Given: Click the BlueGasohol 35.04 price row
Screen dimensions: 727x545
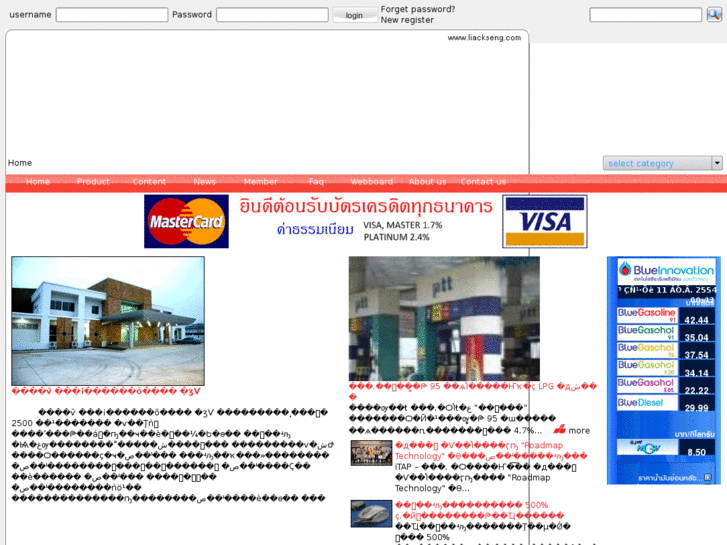Looking at the screenshot, I should click(666, 333).
